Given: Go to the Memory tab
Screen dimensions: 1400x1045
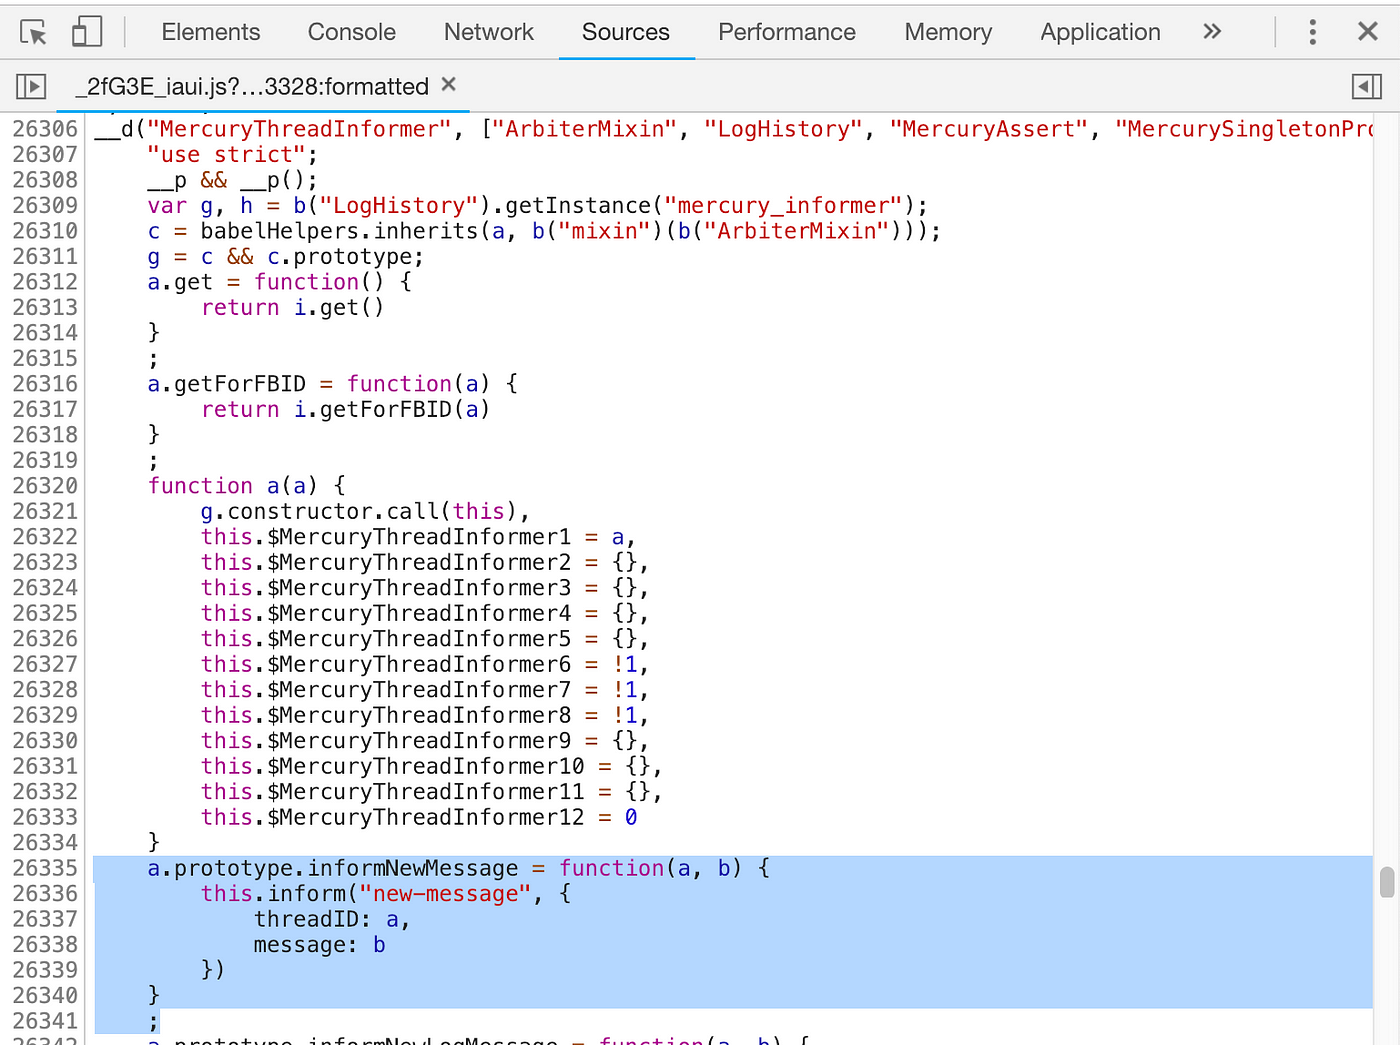Looking at the screenshot, I should pyautogui.click(x=948, y=32).
